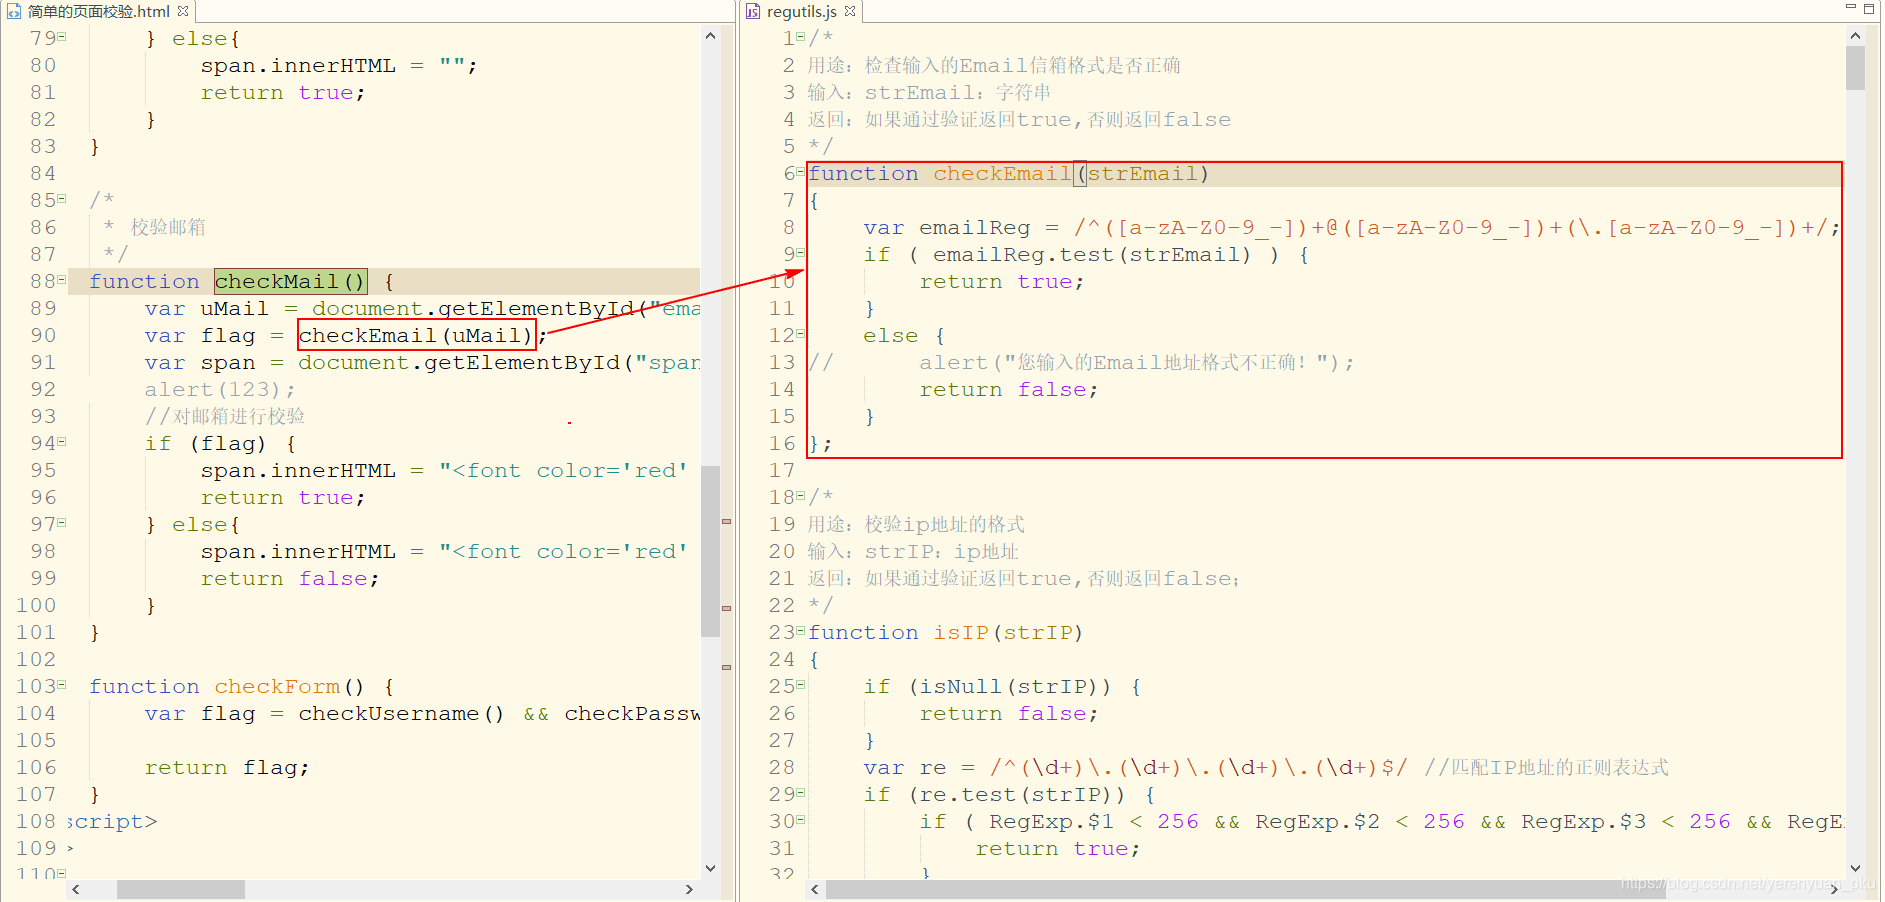Click line number 17 in the regutils.js gutter
The image size is (1885, 902).
click(782, 470)
